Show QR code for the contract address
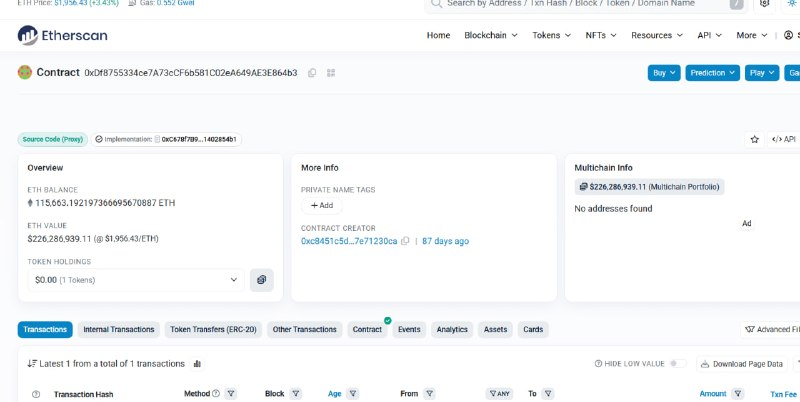The image size is (800, 402). point(331,73)
